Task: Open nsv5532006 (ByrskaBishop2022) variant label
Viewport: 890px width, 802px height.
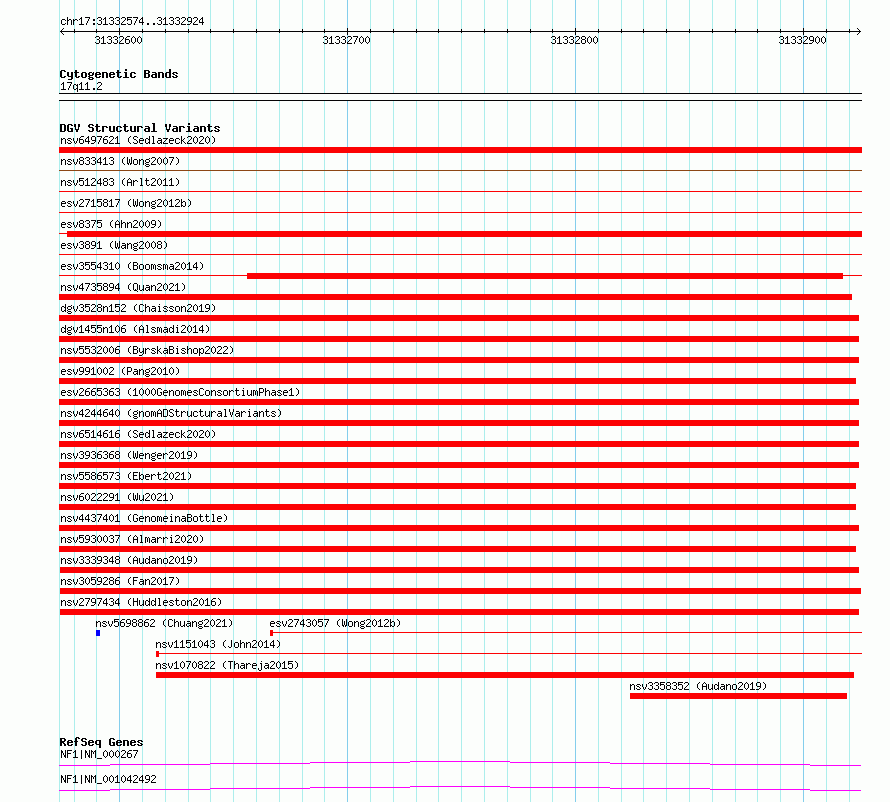Action: 147,350
